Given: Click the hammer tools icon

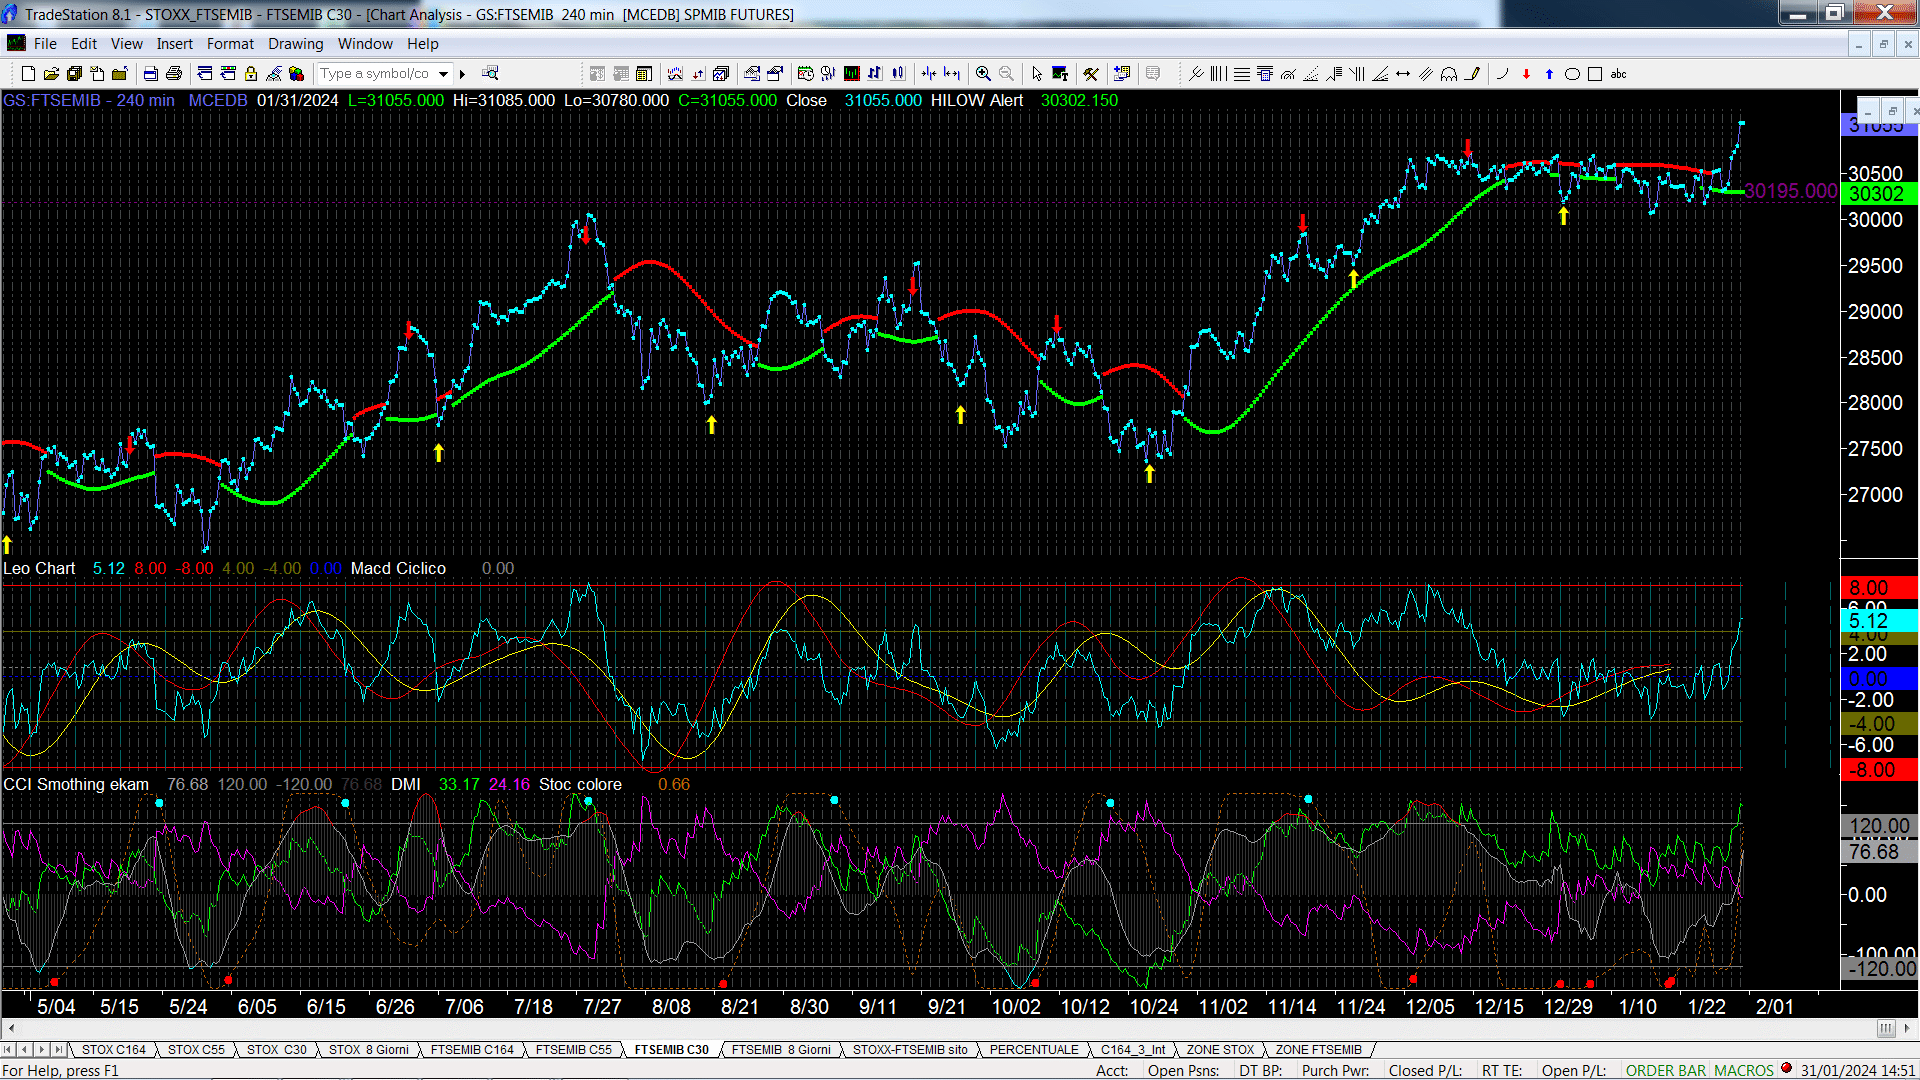Looking at the screenshot, I should pos(1091,74).
